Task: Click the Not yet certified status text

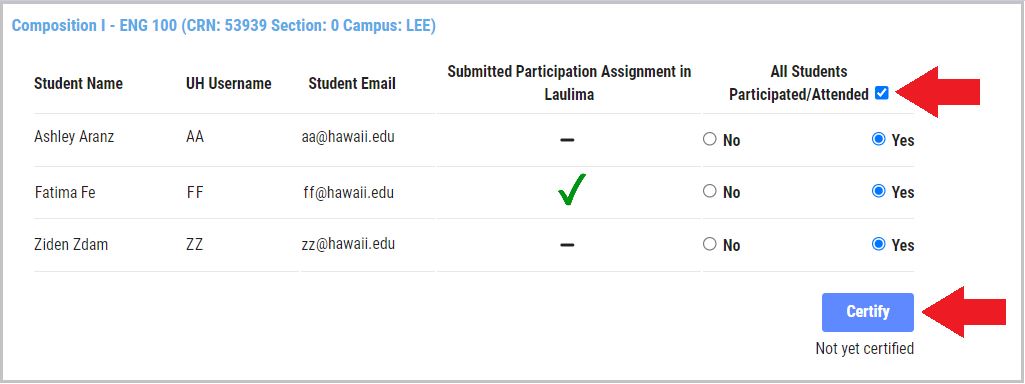Action: (865, 349)
